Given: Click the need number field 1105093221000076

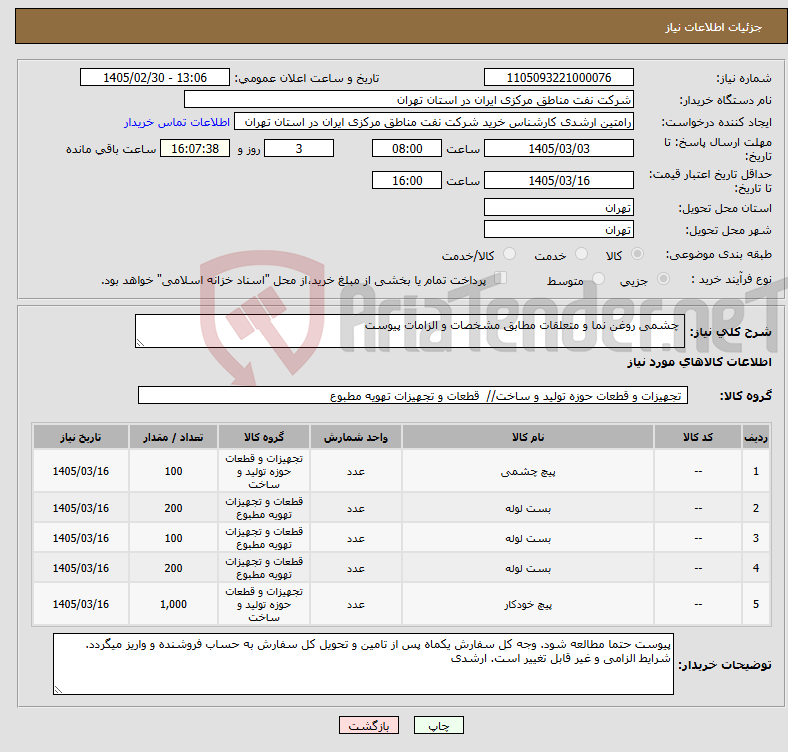Looking at the screenshot, I should click(558, 77).
